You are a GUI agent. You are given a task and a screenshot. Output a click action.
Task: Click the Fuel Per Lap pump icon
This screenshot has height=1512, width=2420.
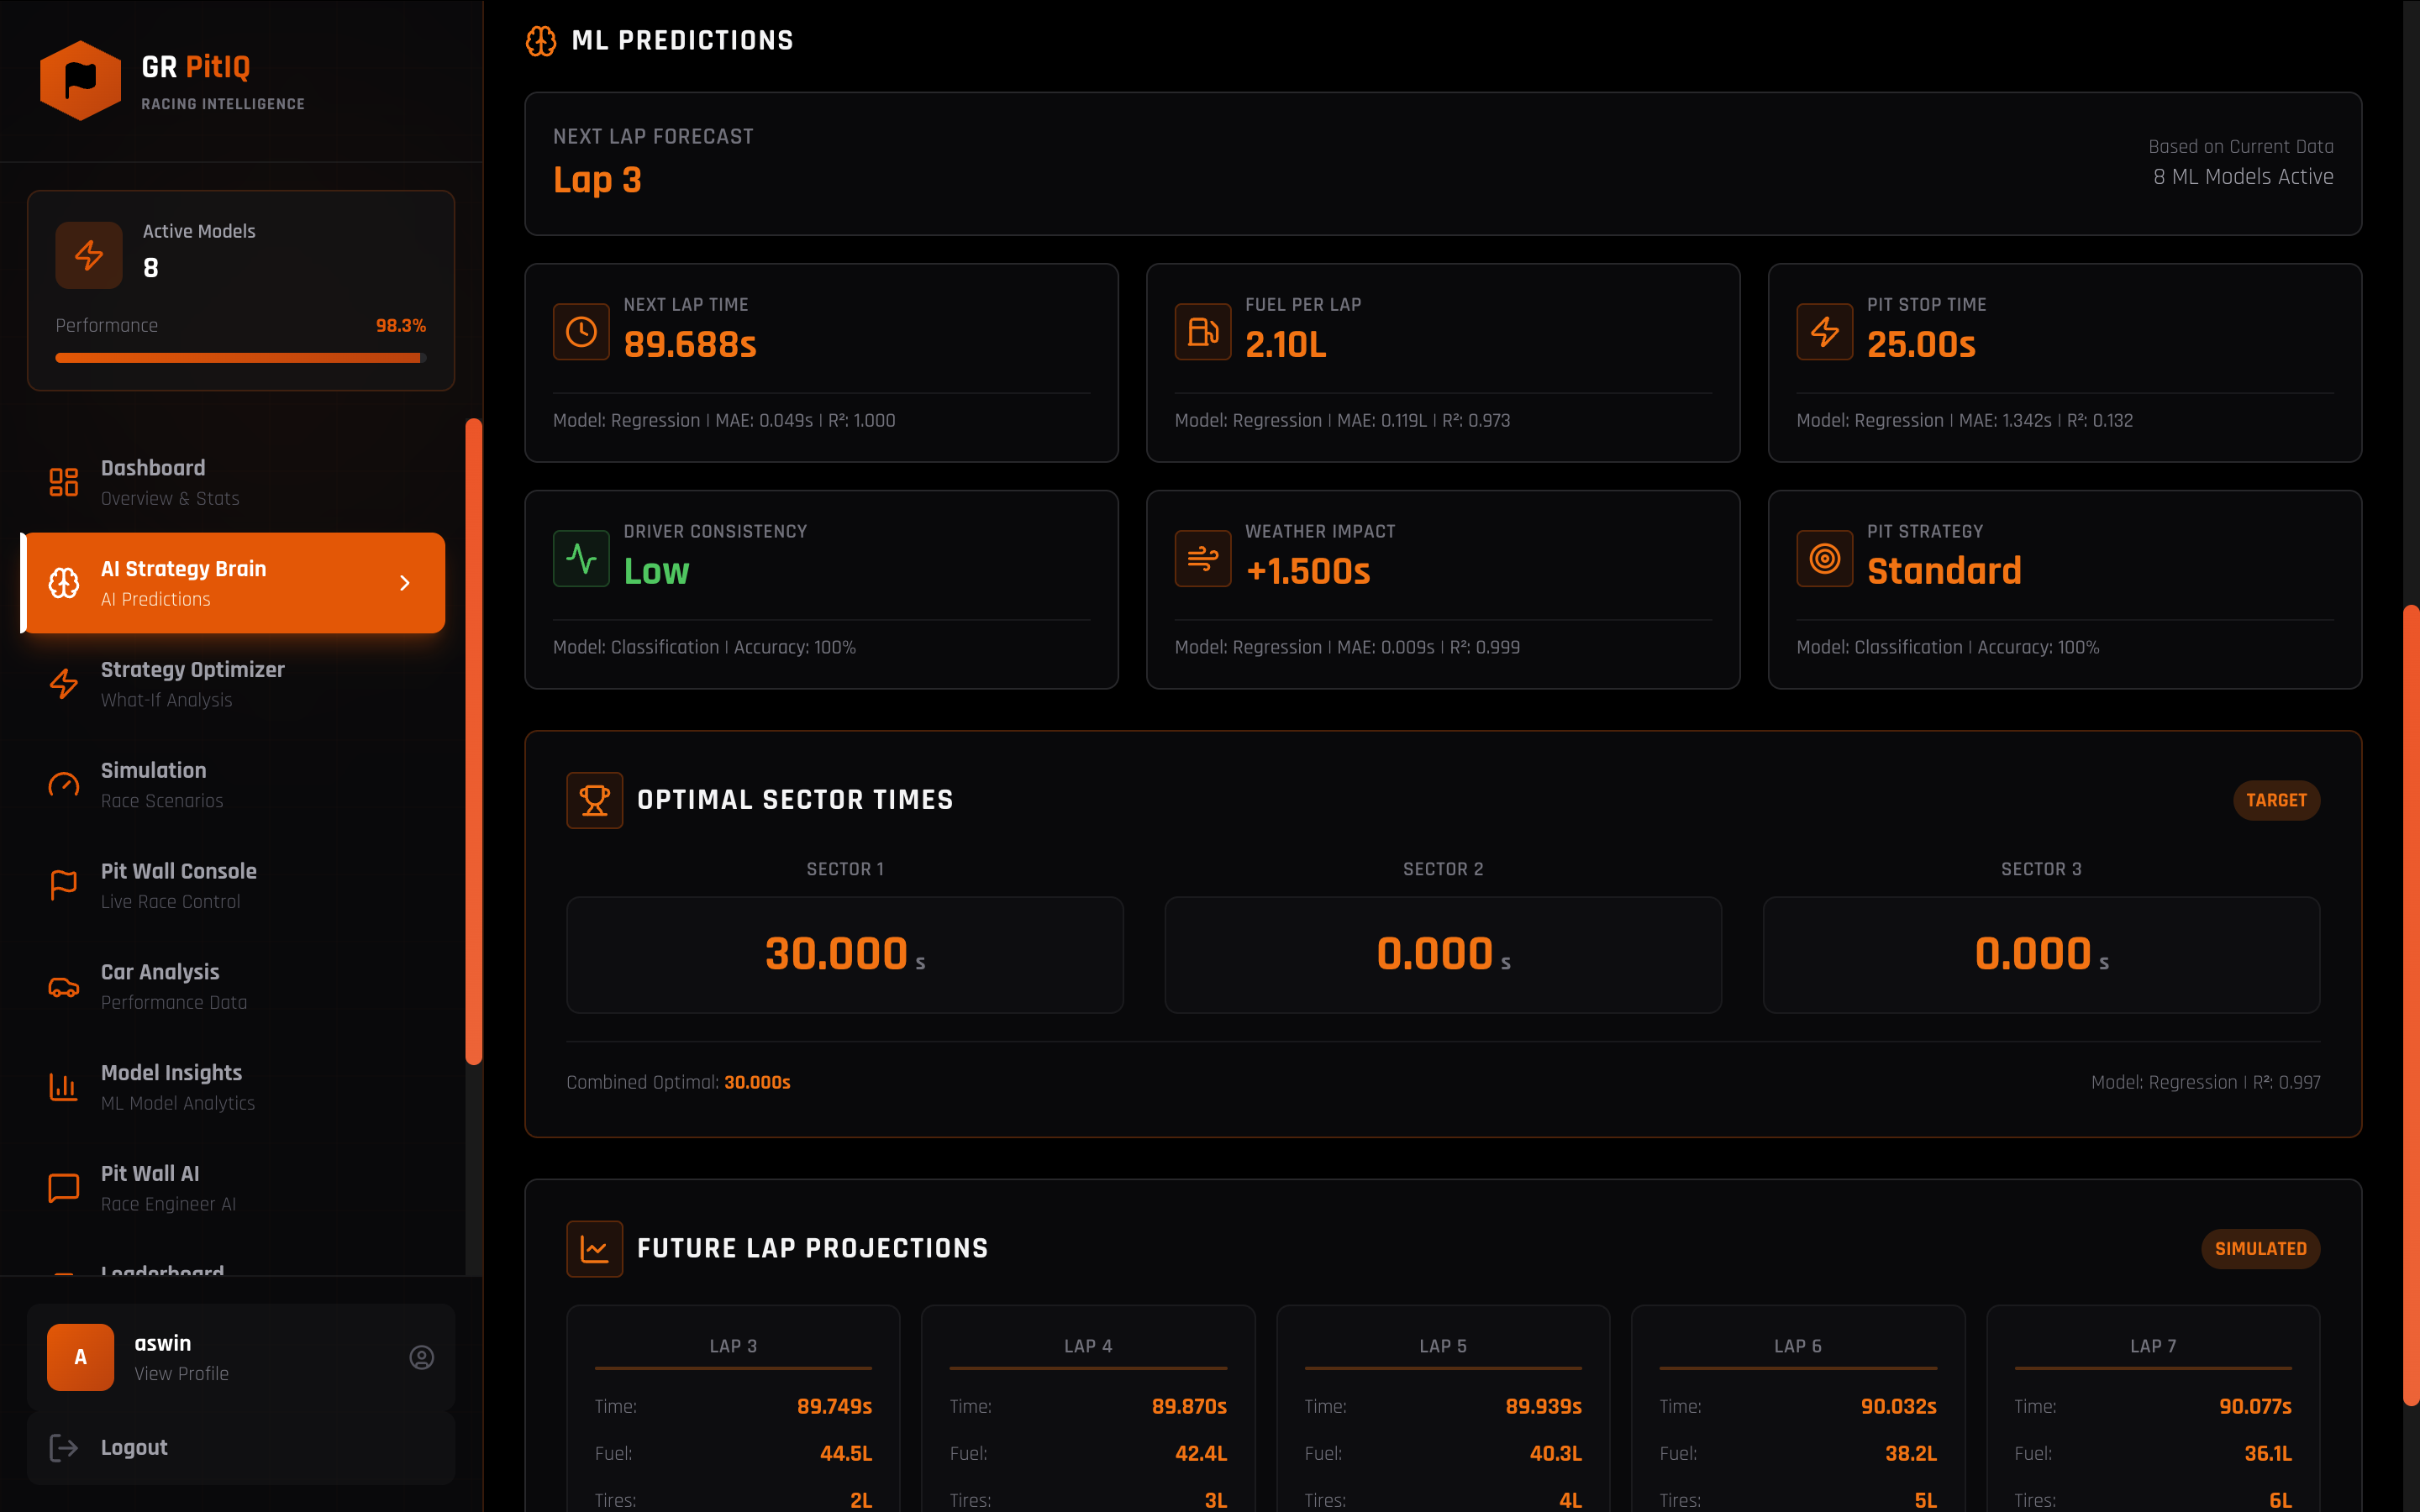(x=1202, y=331)
